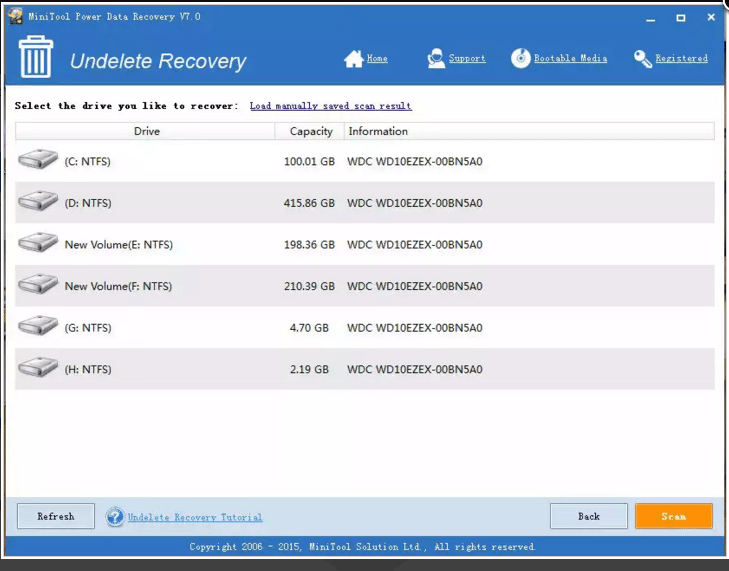Click the 198.36 GB capacity value
729x571 pixels.
click(x=309, y=245)
